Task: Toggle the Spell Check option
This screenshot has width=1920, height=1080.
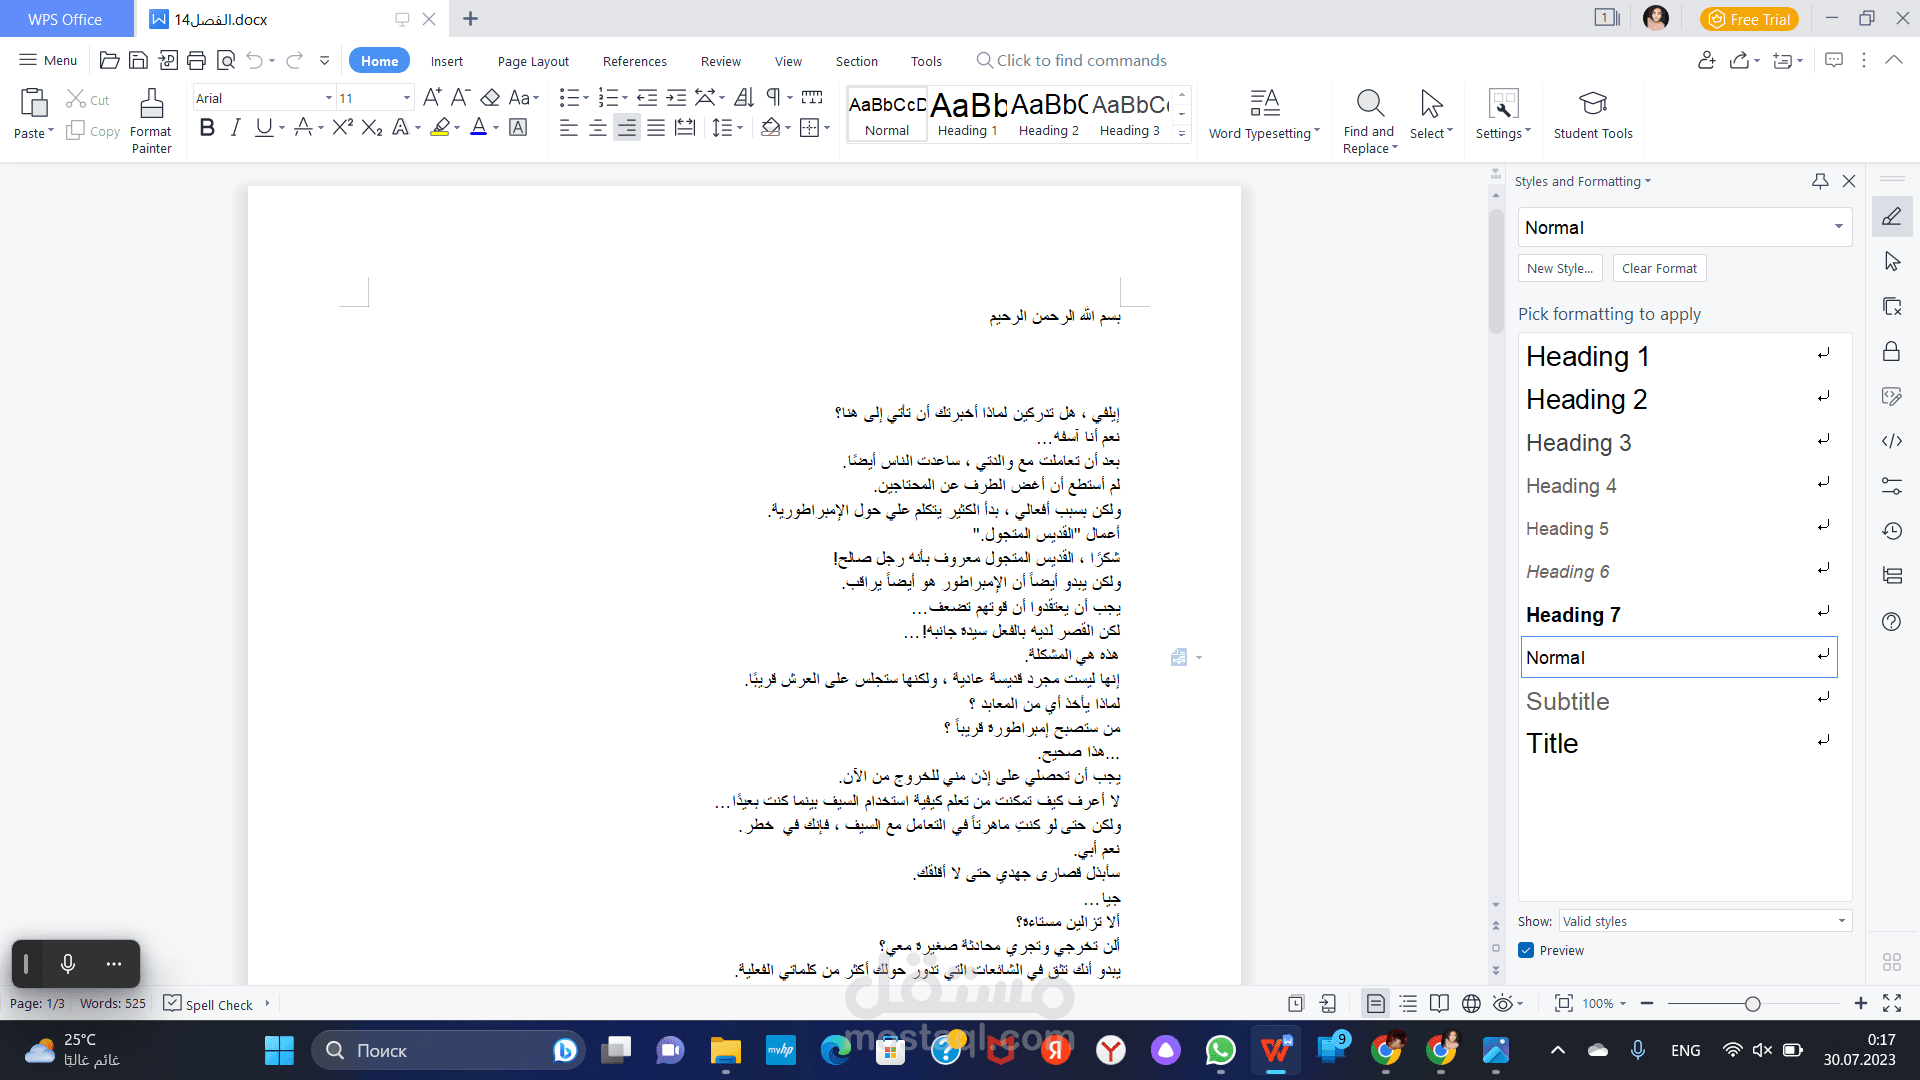Action: (209, 1004)
